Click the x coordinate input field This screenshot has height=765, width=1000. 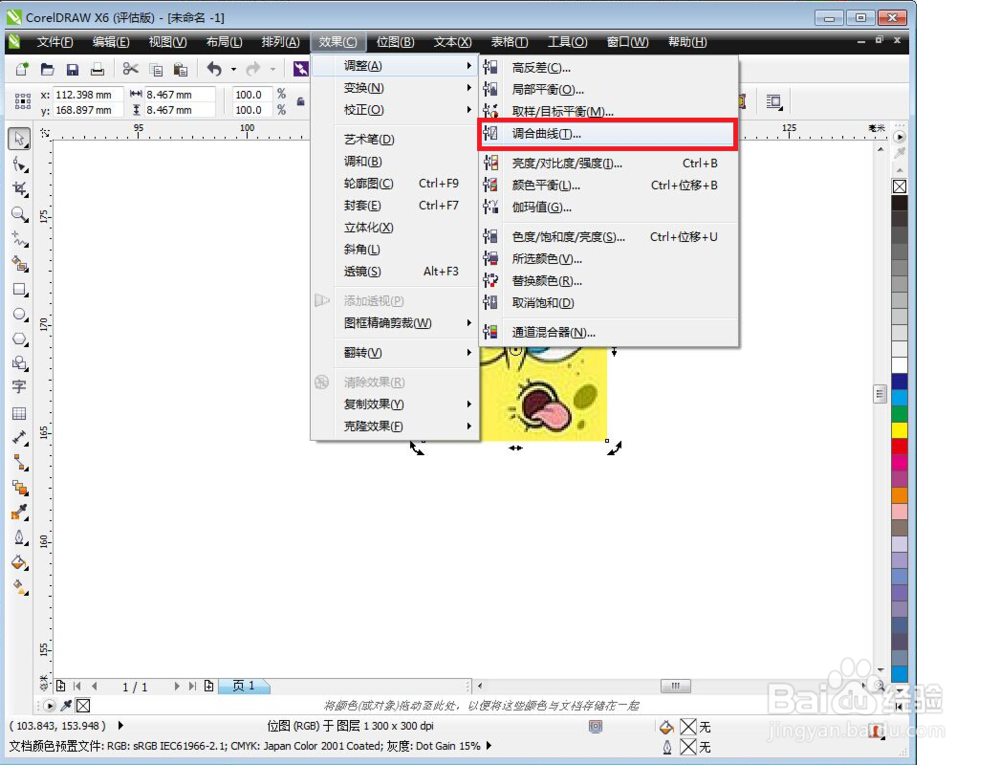click(x=90, y=95)
